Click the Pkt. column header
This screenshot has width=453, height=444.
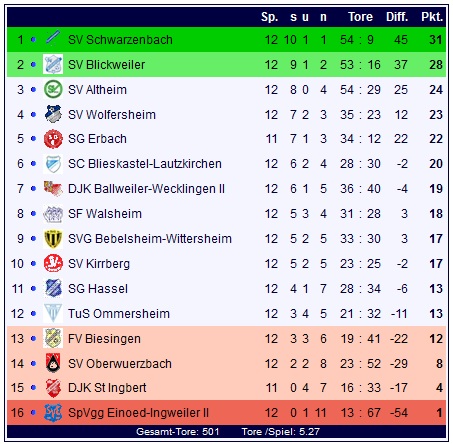pos(432,16)
